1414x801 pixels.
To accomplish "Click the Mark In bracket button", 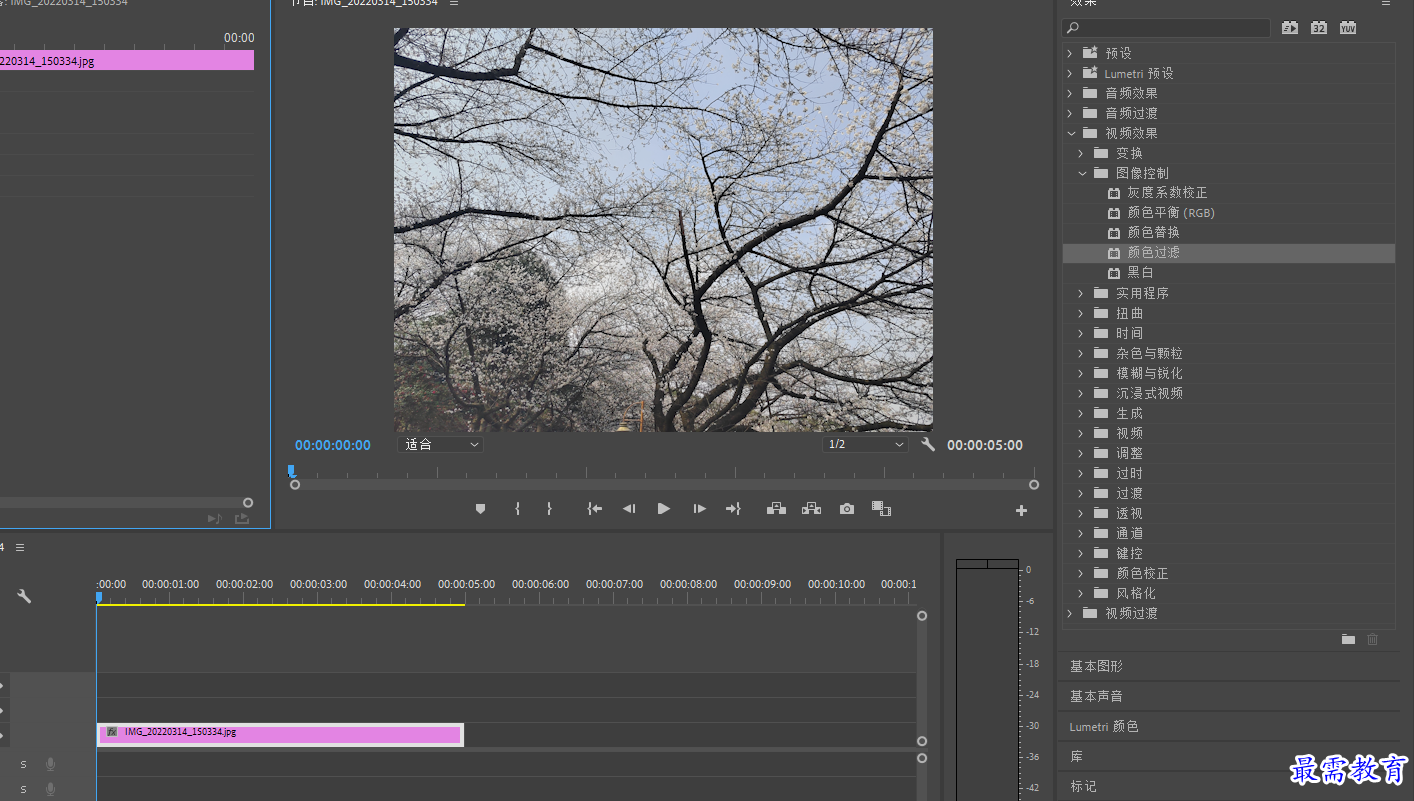I will pos(517,509).
